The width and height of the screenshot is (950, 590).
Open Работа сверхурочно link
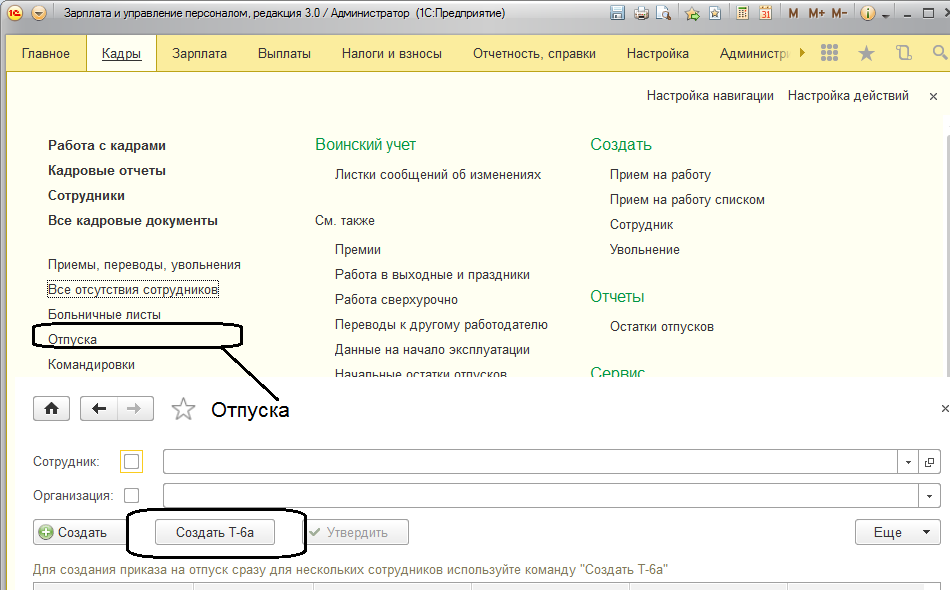click(396, 299)
